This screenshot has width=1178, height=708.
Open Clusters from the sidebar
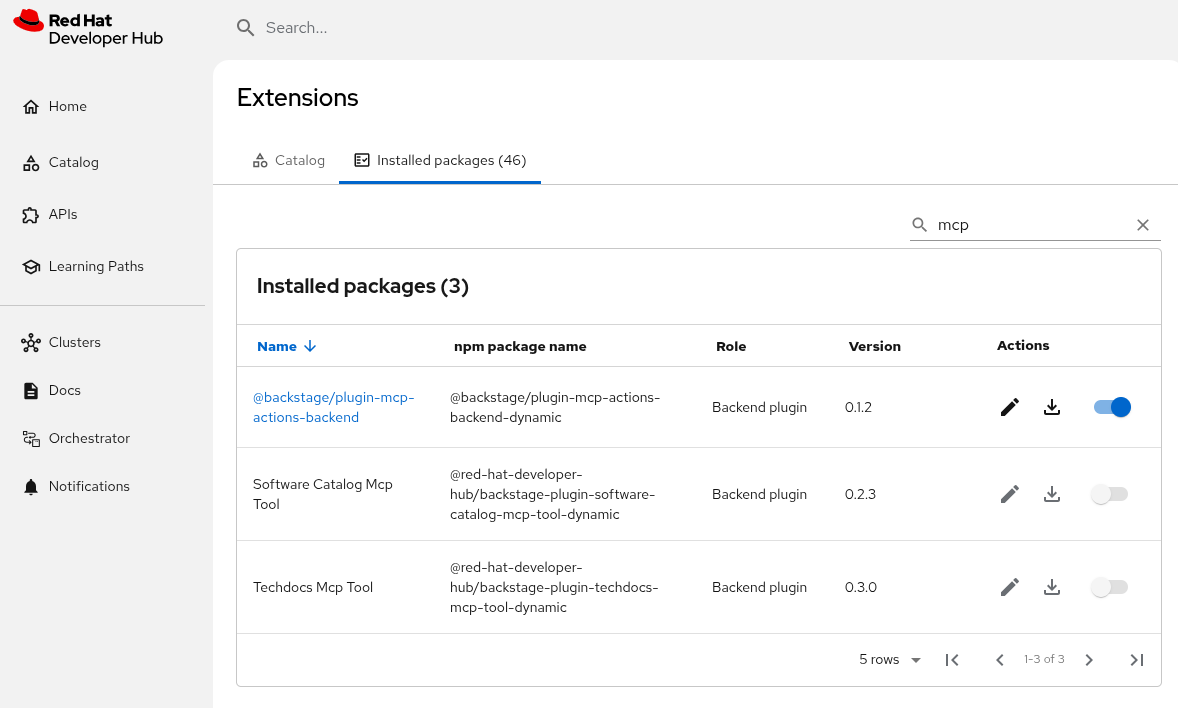point(75,342)
